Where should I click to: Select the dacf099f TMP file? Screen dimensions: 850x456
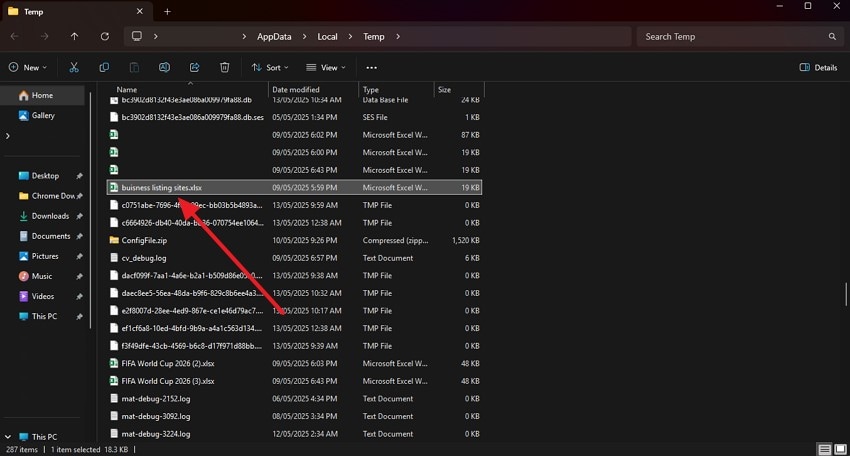(x=294, y=275)
